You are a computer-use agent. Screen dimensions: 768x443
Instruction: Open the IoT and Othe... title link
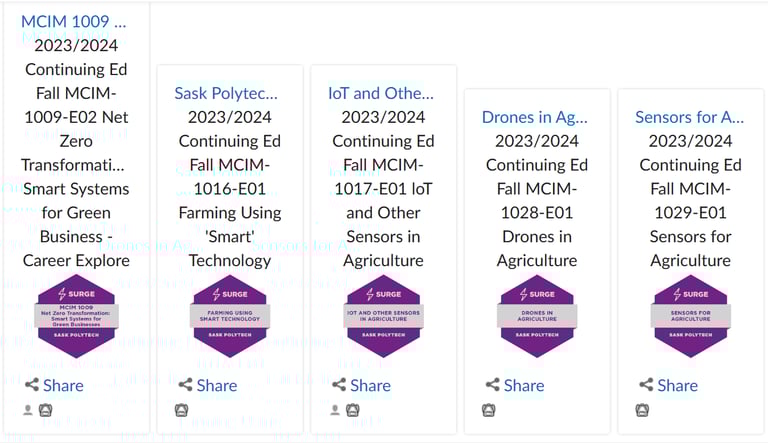(x=381, y=93)
